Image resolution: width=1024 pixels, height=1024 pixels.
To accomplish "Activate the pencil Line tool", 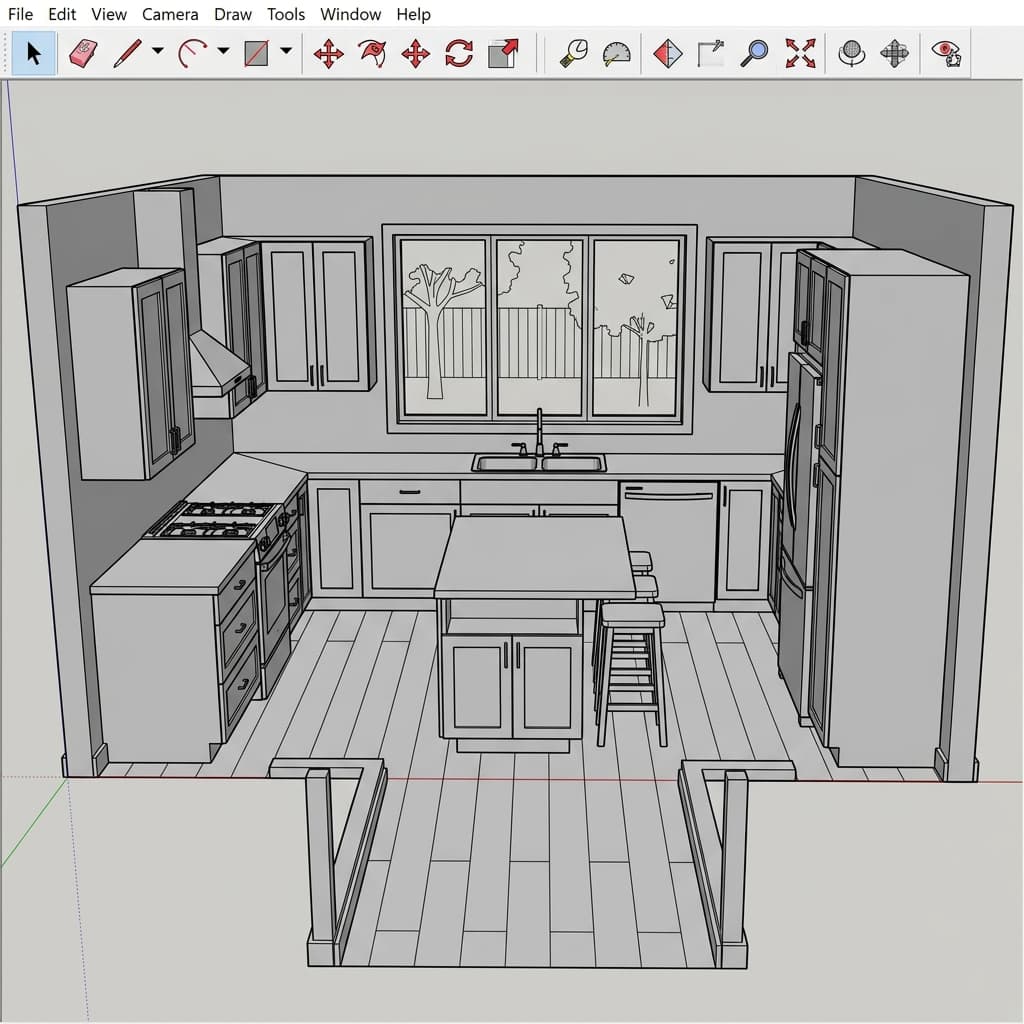I will coord(127,53).
